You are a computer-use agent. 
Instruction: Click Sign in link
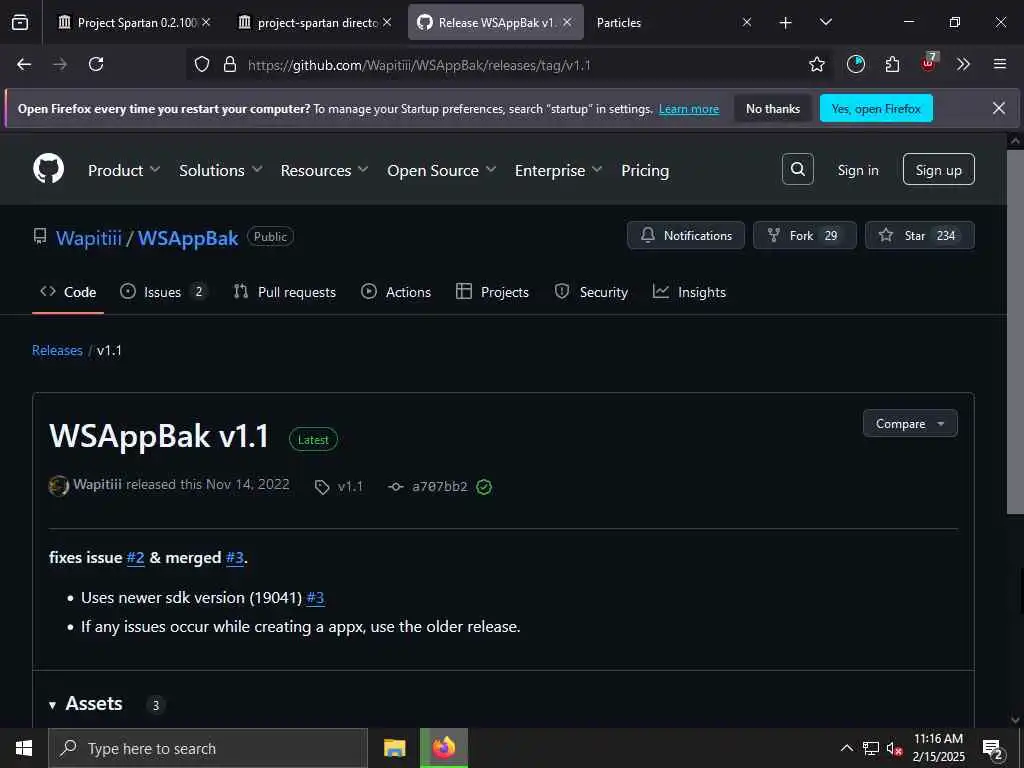857,170
